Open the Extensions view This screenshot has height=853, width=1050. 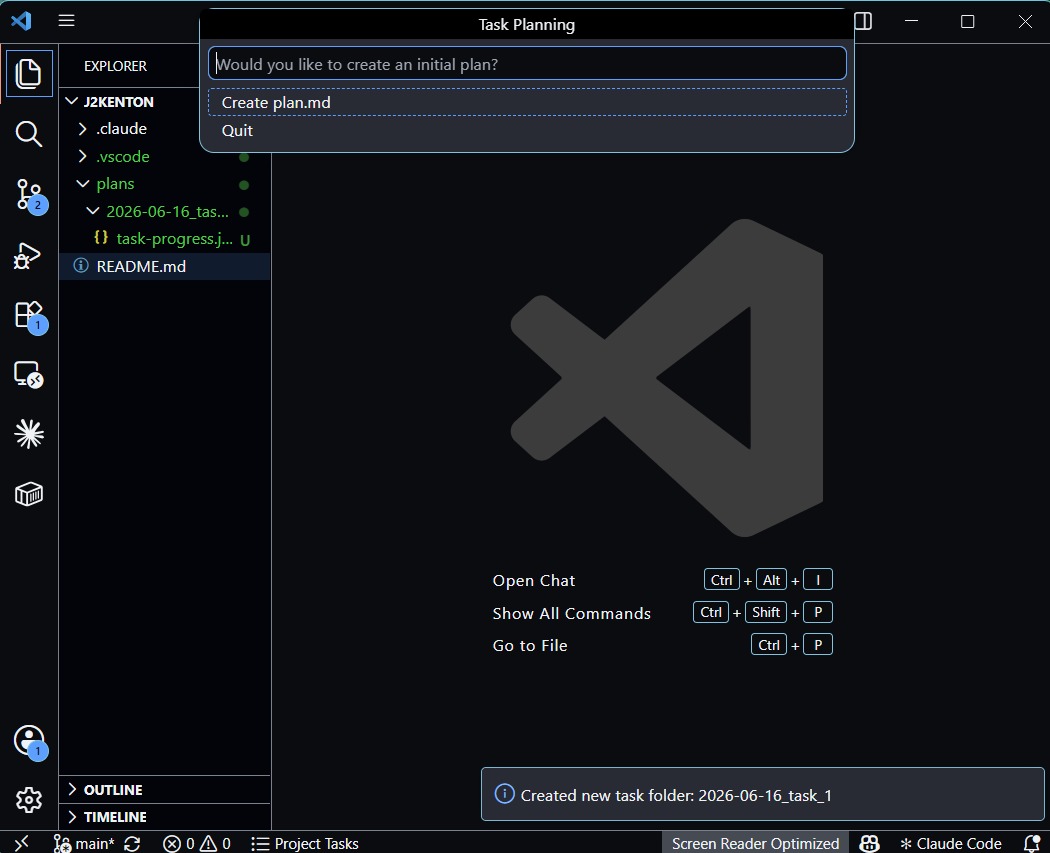click(29, 315)
